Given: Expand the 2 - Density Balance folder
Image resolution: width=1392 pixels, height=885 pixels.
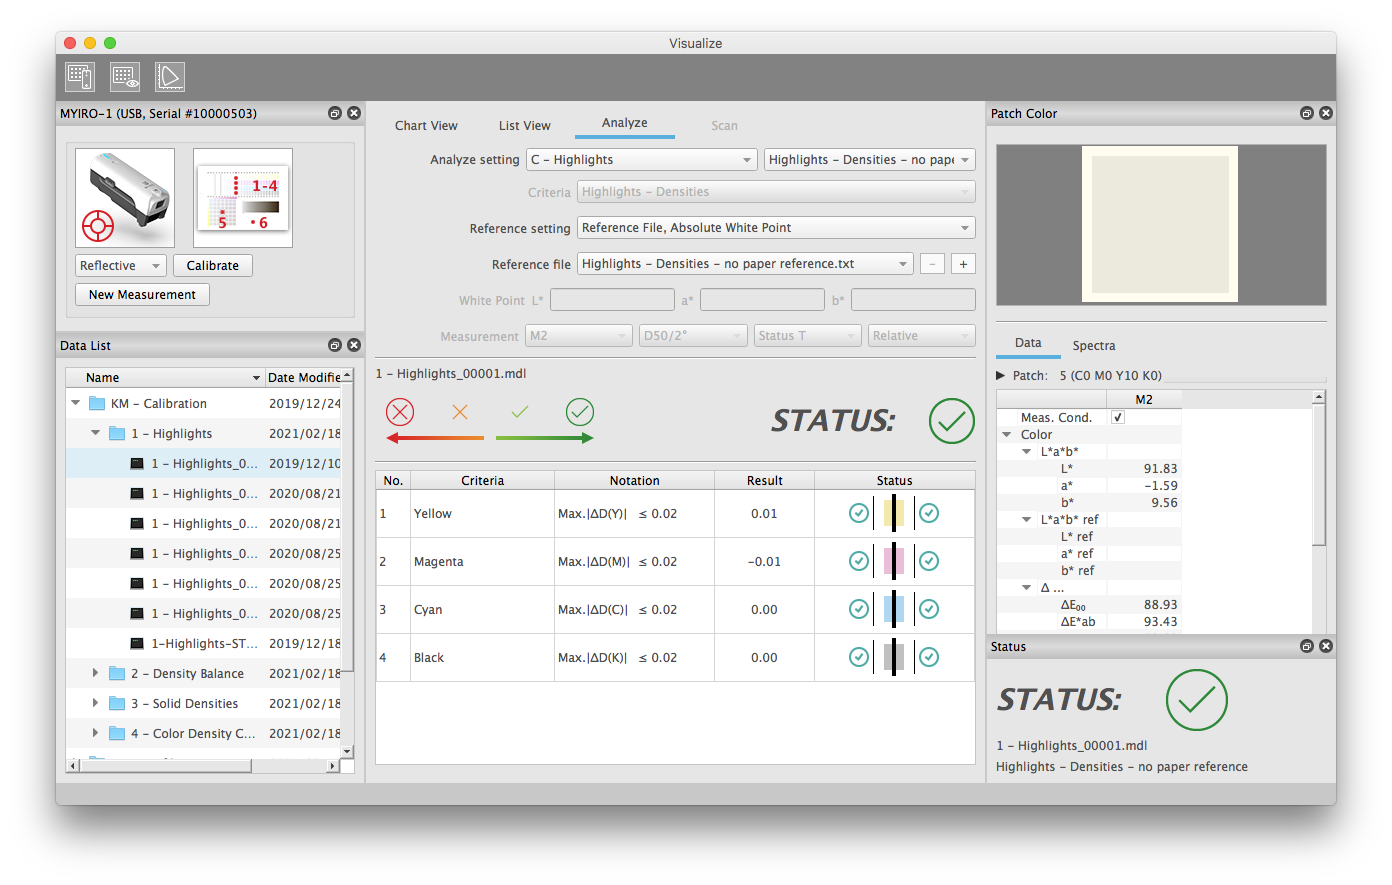Looking at the screenshot, I should (96, 674).
